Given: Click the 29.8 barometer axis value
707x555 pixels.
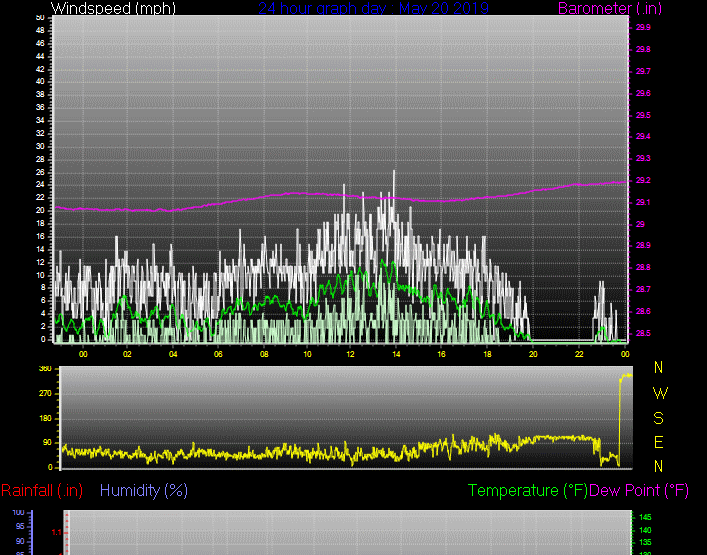Looking at the screenshot, I should [x=643, y=50].
